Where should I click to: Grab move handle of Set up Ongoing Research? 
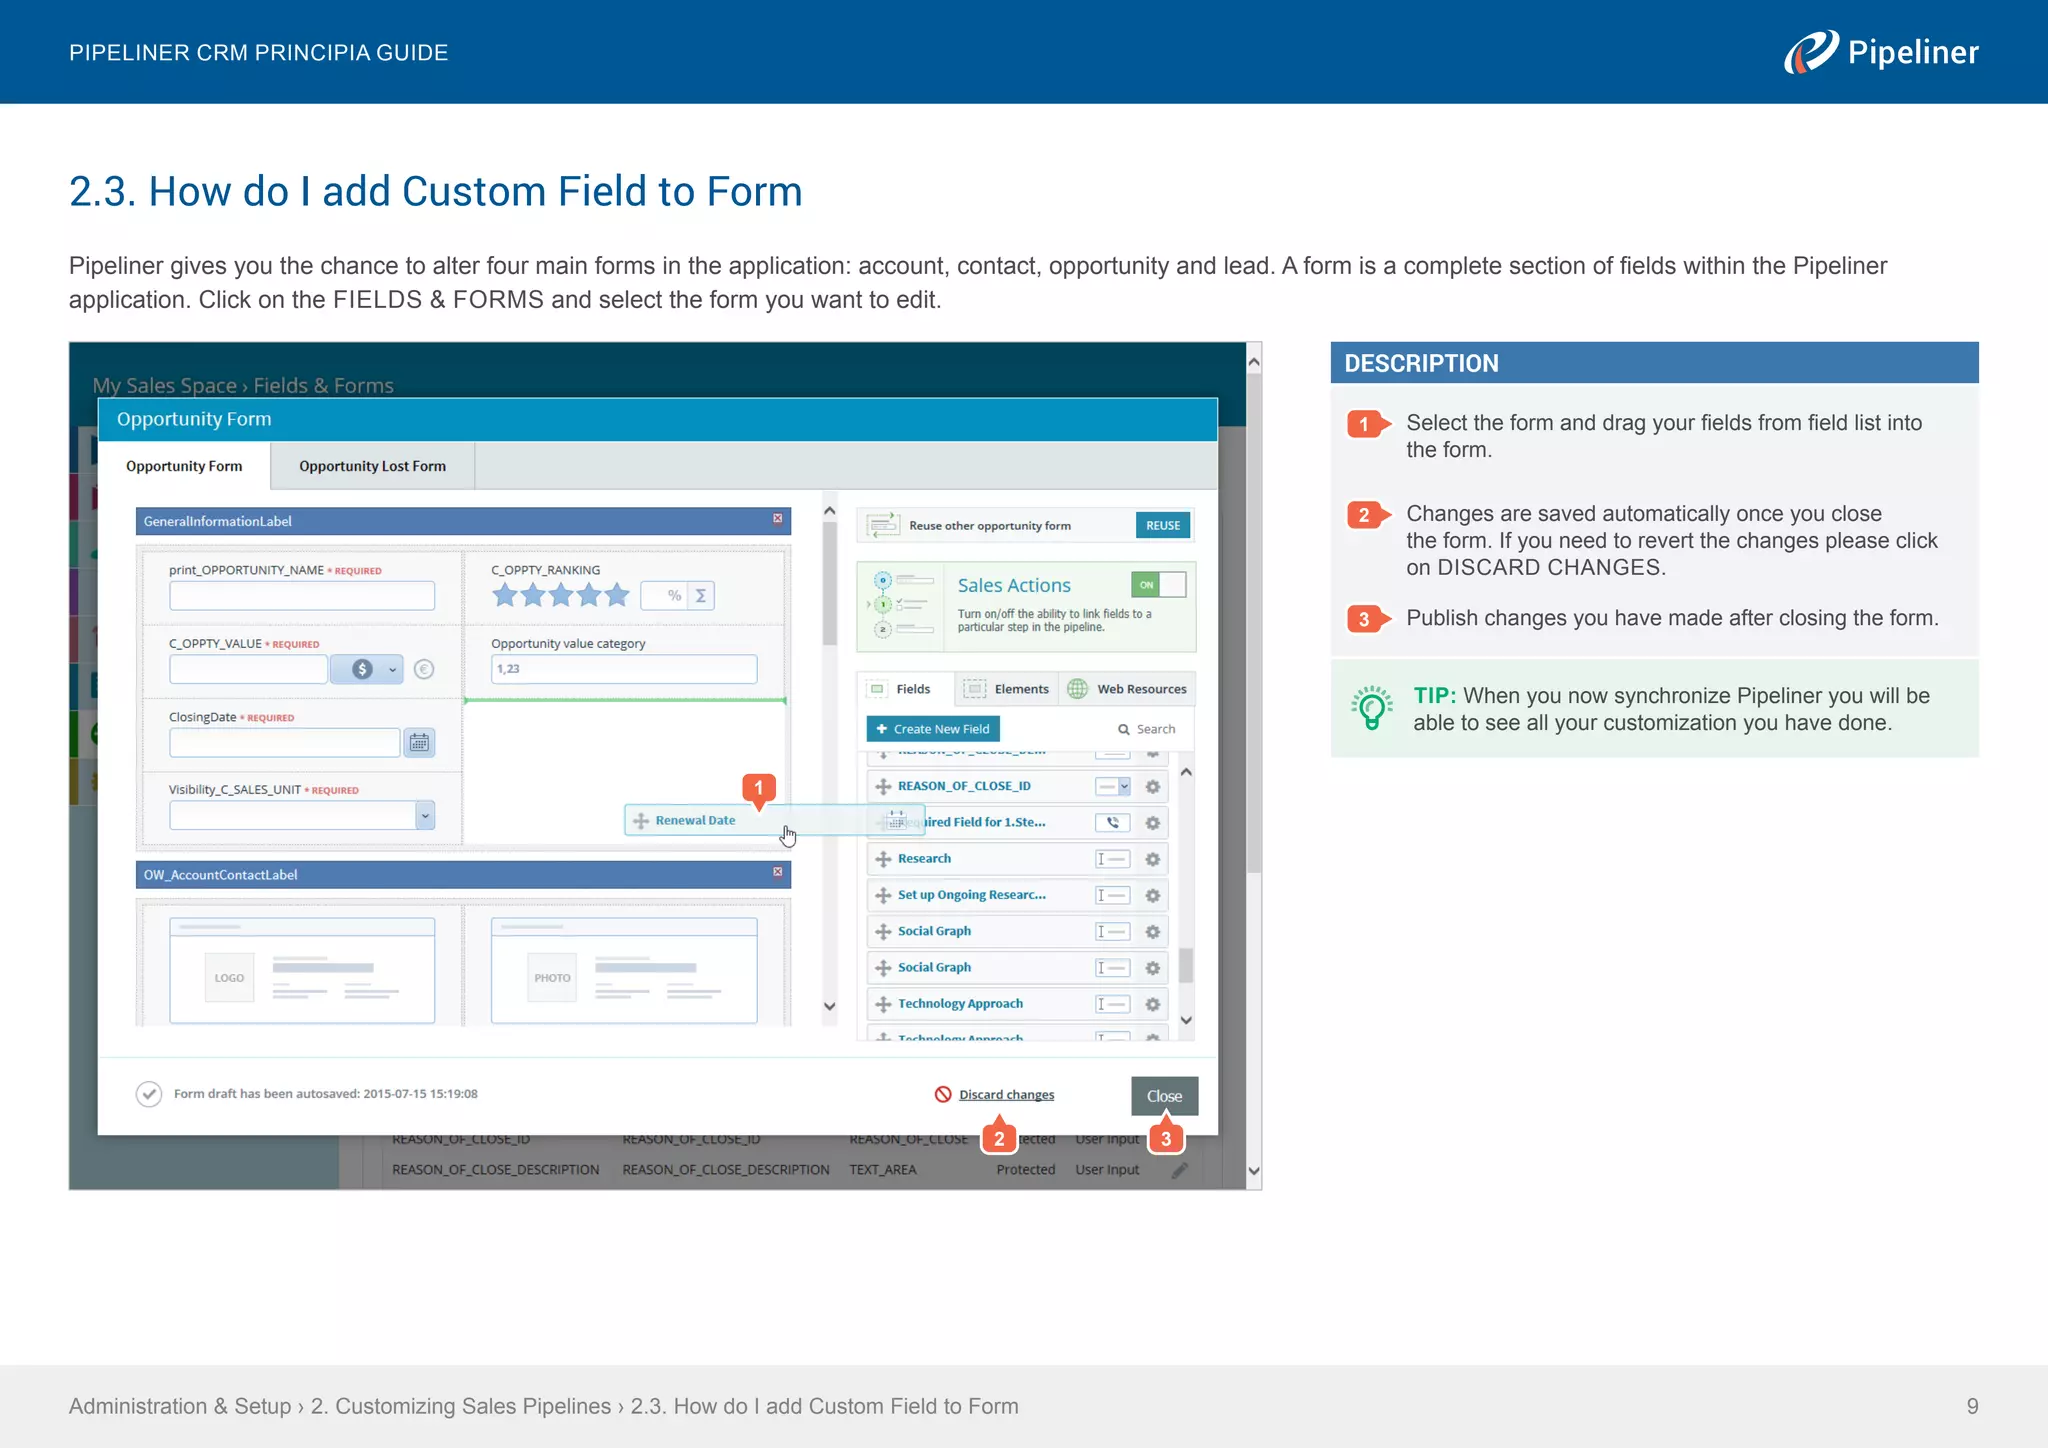pyautogui.click(x=883, y=895)
